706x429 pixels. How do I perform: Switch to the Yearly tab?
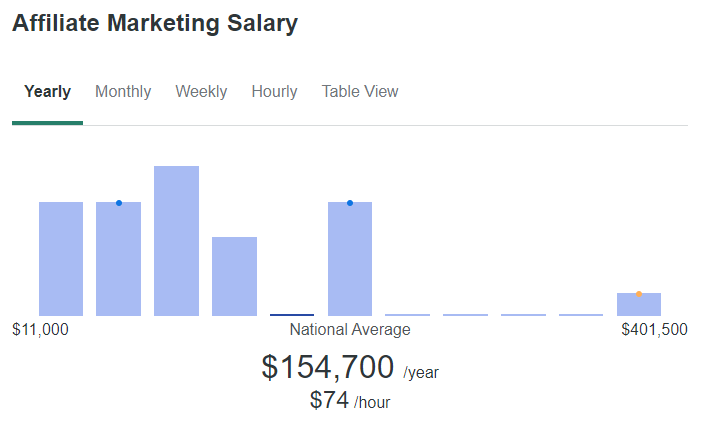pyautogui.click(x=47, y=91)
